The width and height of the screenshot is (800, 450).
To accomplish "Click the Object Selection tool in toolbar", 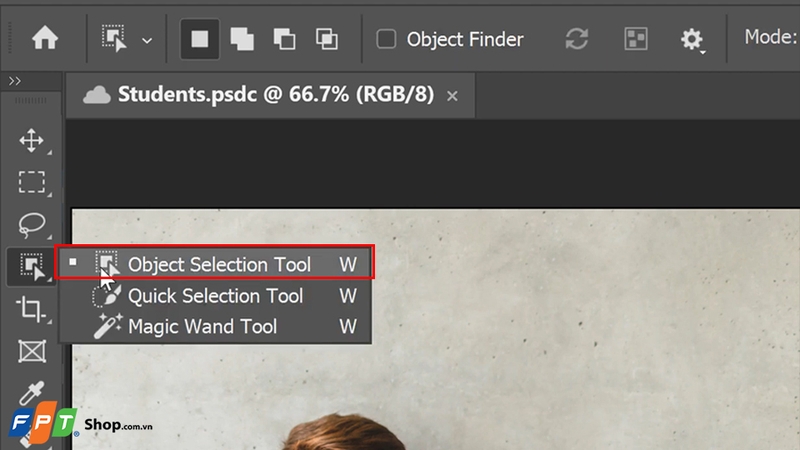I will point(32,267).
